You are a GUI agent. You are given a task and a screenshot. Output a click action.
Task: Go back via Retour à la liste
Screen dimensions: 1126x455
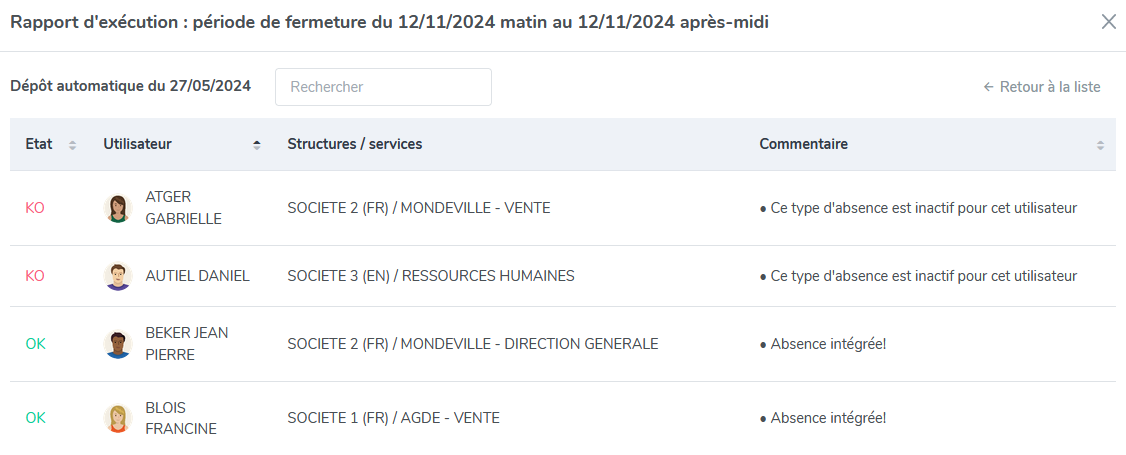[1041, 87]
